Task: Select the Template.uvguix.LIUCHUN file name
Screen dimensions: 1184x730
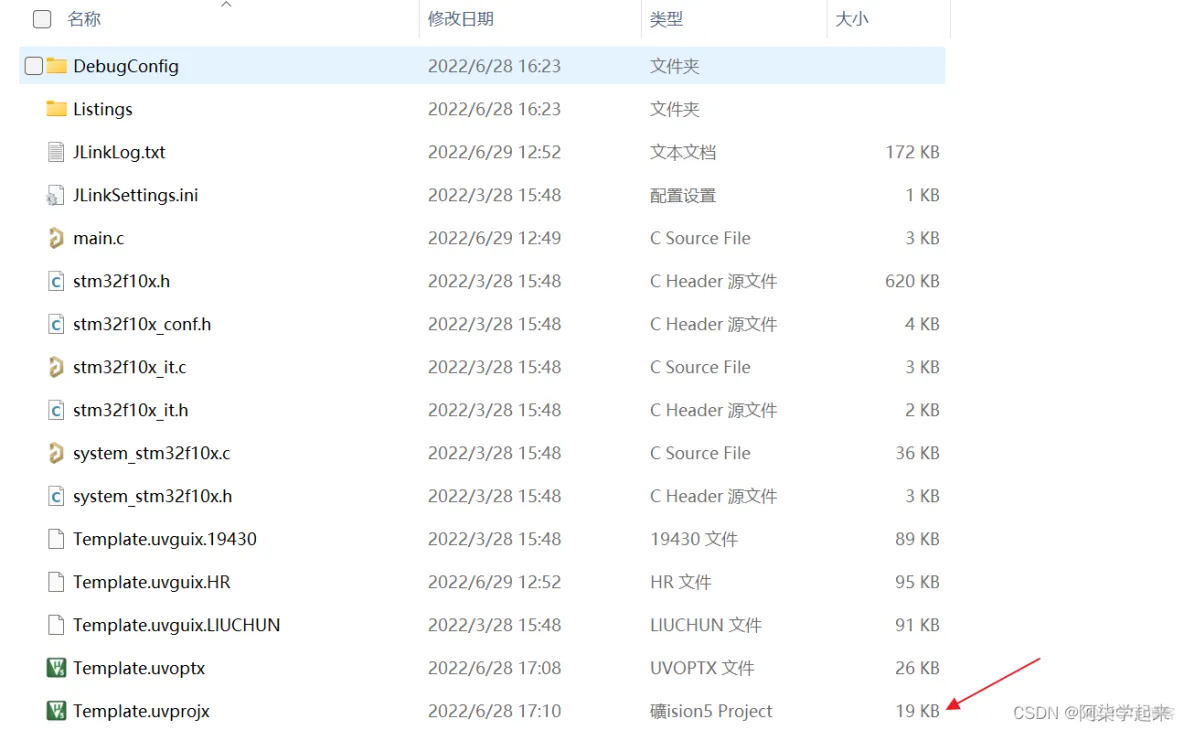Action: tap(177, 625)
